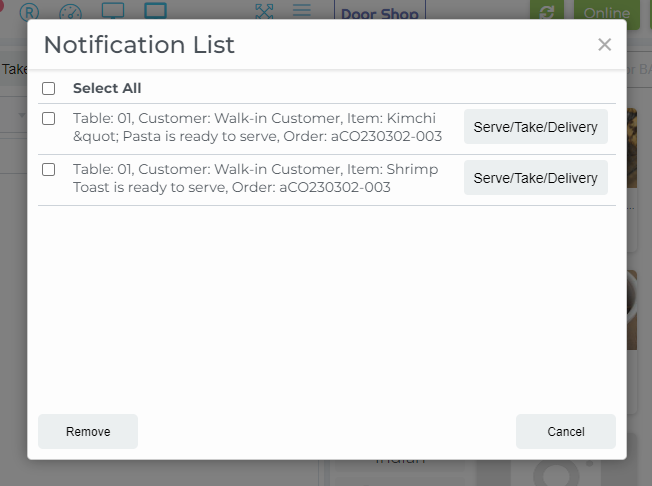Check the Shrimp Toast notification checkbox
652x486 pixels.
49,170
